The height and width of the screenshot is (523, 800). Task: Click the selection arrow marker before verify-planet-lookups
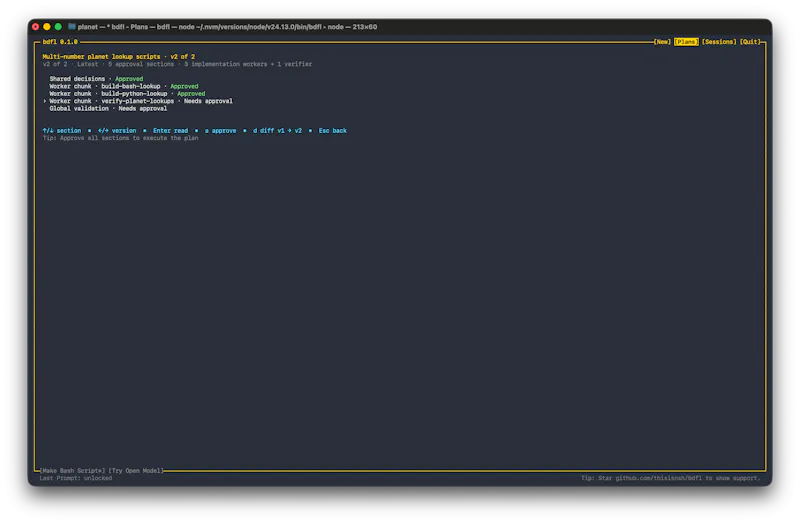tap(44, 101)
